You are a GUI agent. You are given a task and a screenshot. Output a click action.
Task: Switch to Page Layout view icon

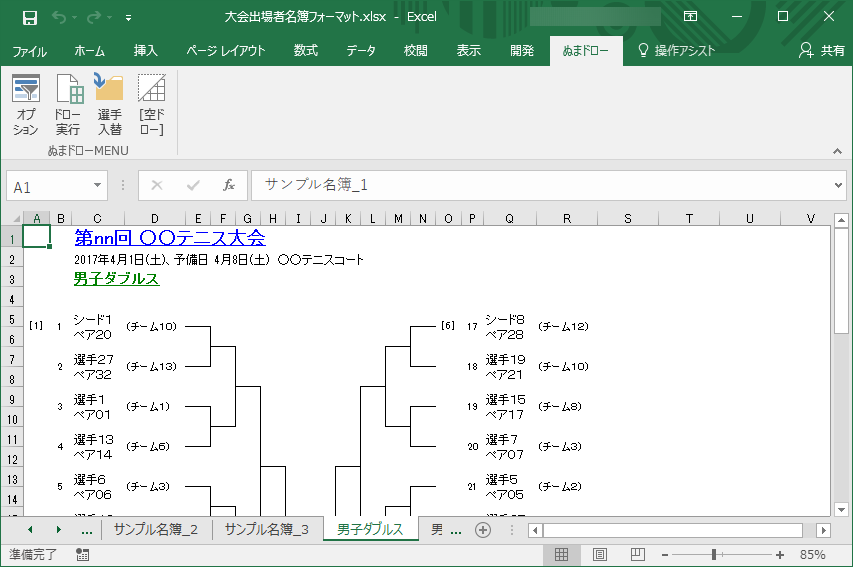599,554
